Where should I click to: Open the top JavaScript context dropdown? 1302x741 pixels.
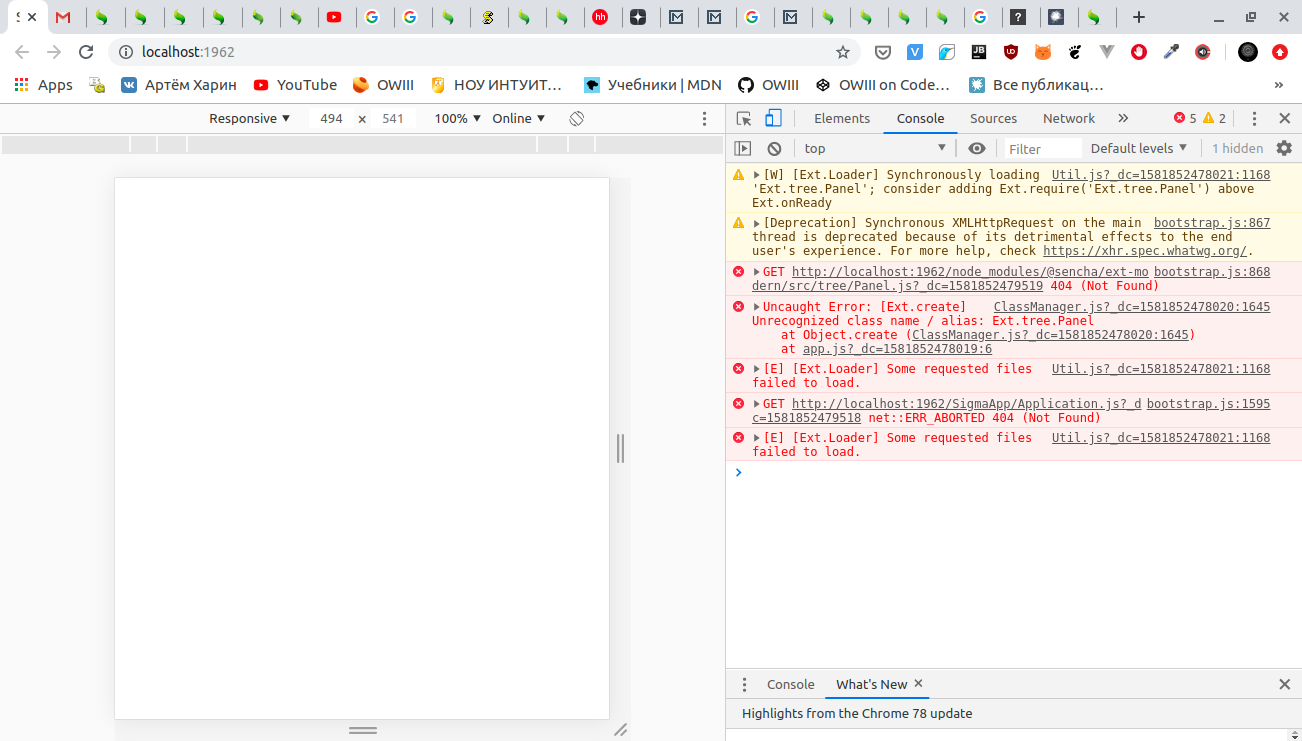pos(875,148)
